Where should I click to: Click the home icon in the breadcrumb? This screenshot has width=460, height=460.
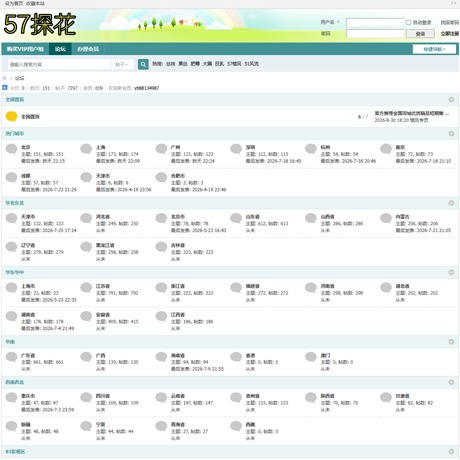click(4, 78)
